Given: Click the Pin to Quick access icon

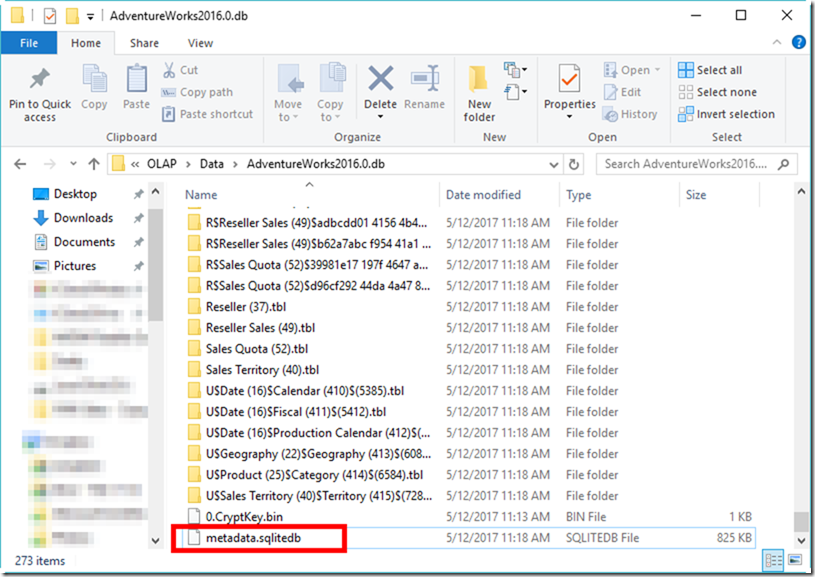Looking at the screenshot, I should (40, 79).
